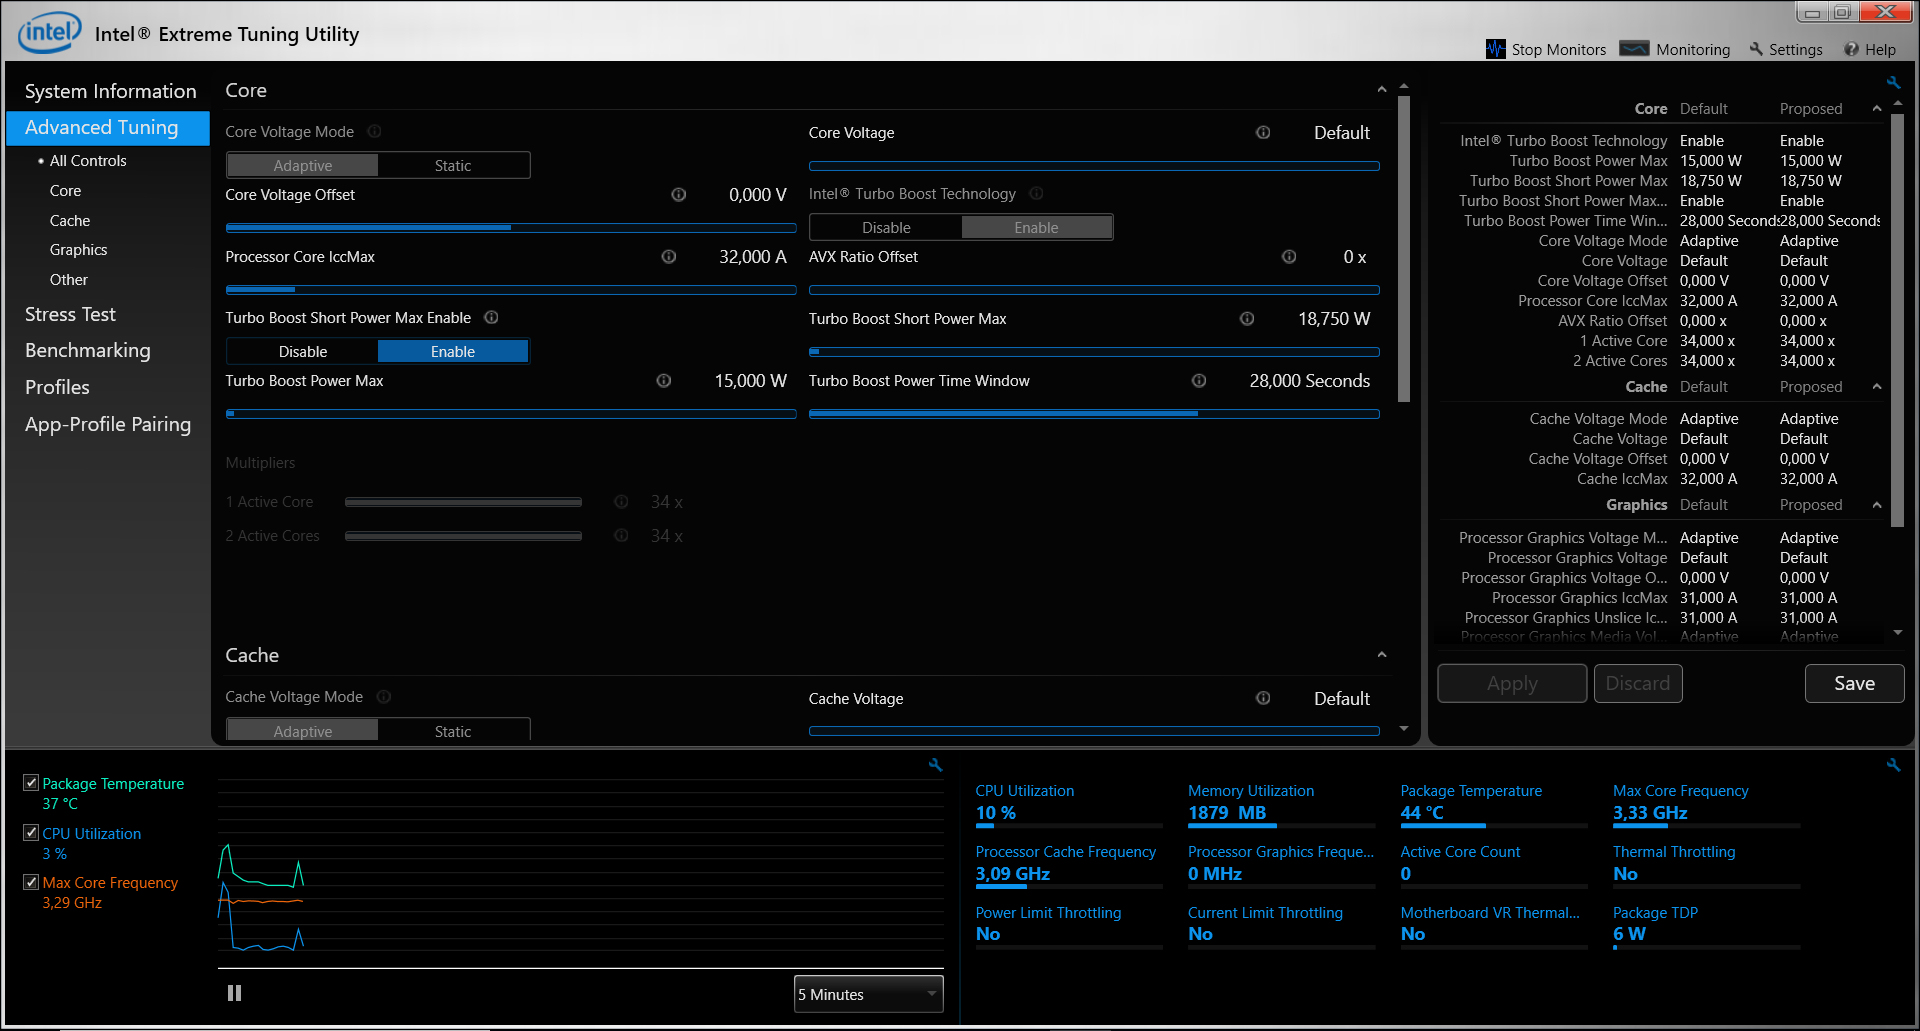Image resolution: width=1920 pixels, height=1031 pixels.
Task: Collapse the Core section in main panel
Action: pos(1381,90)
